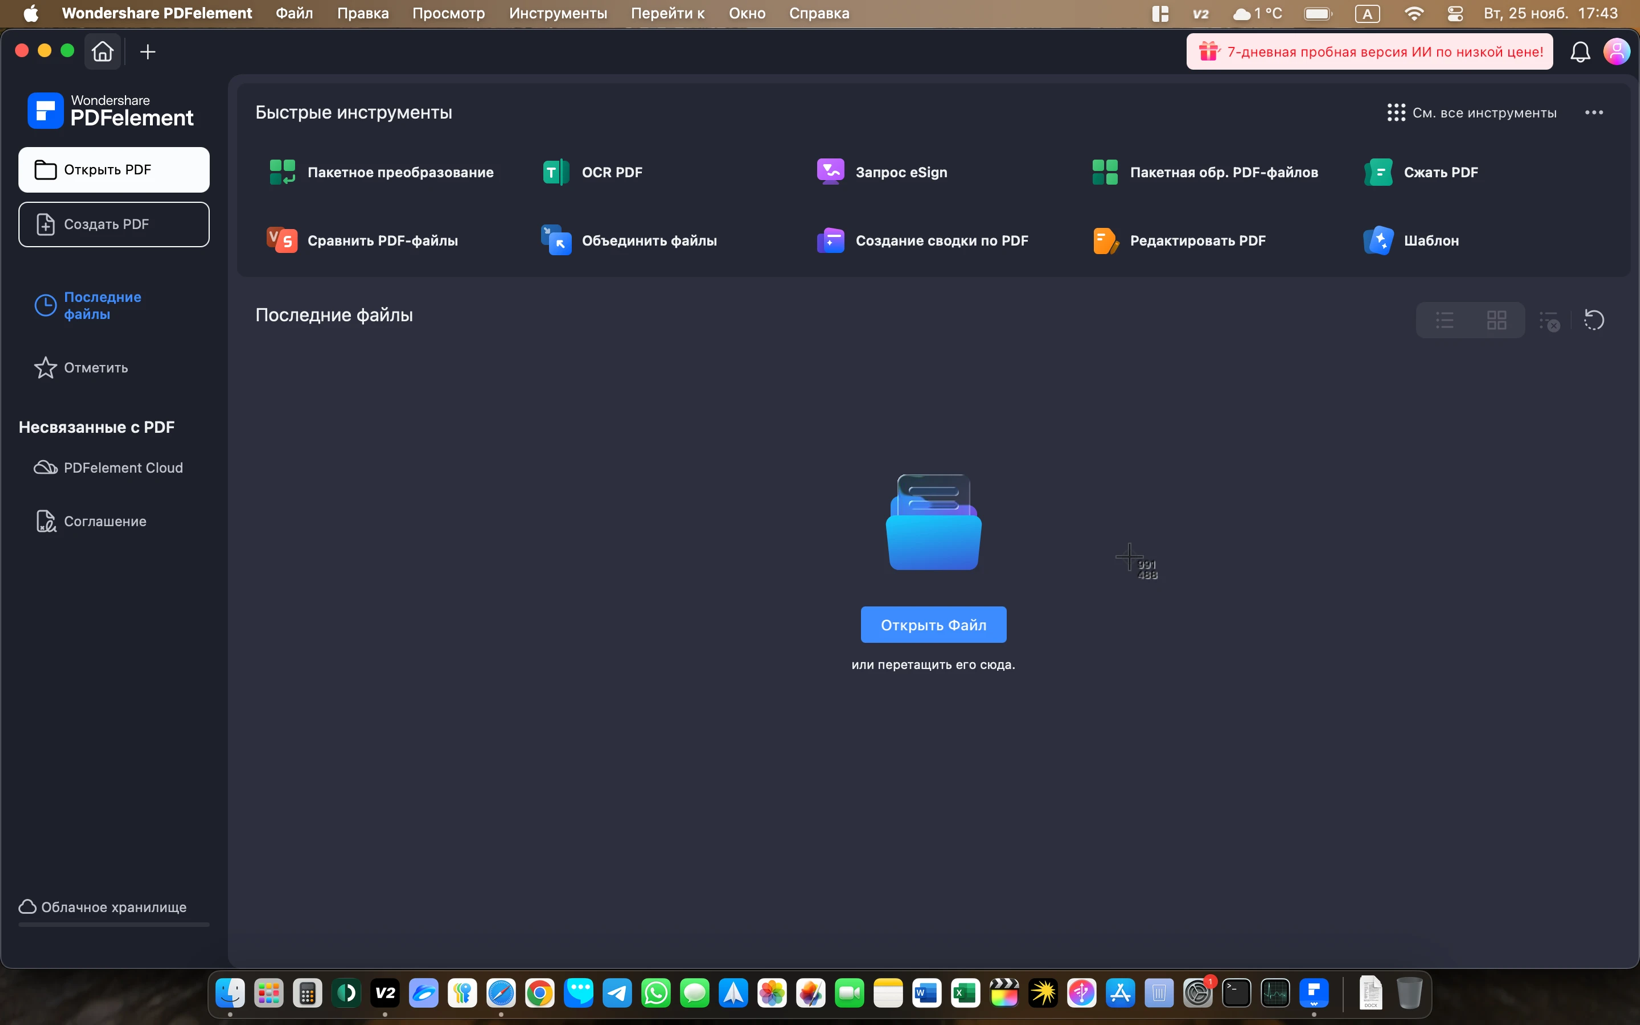Open the three-dots more options menu

pyautogui.click(x=1594, y=113)
